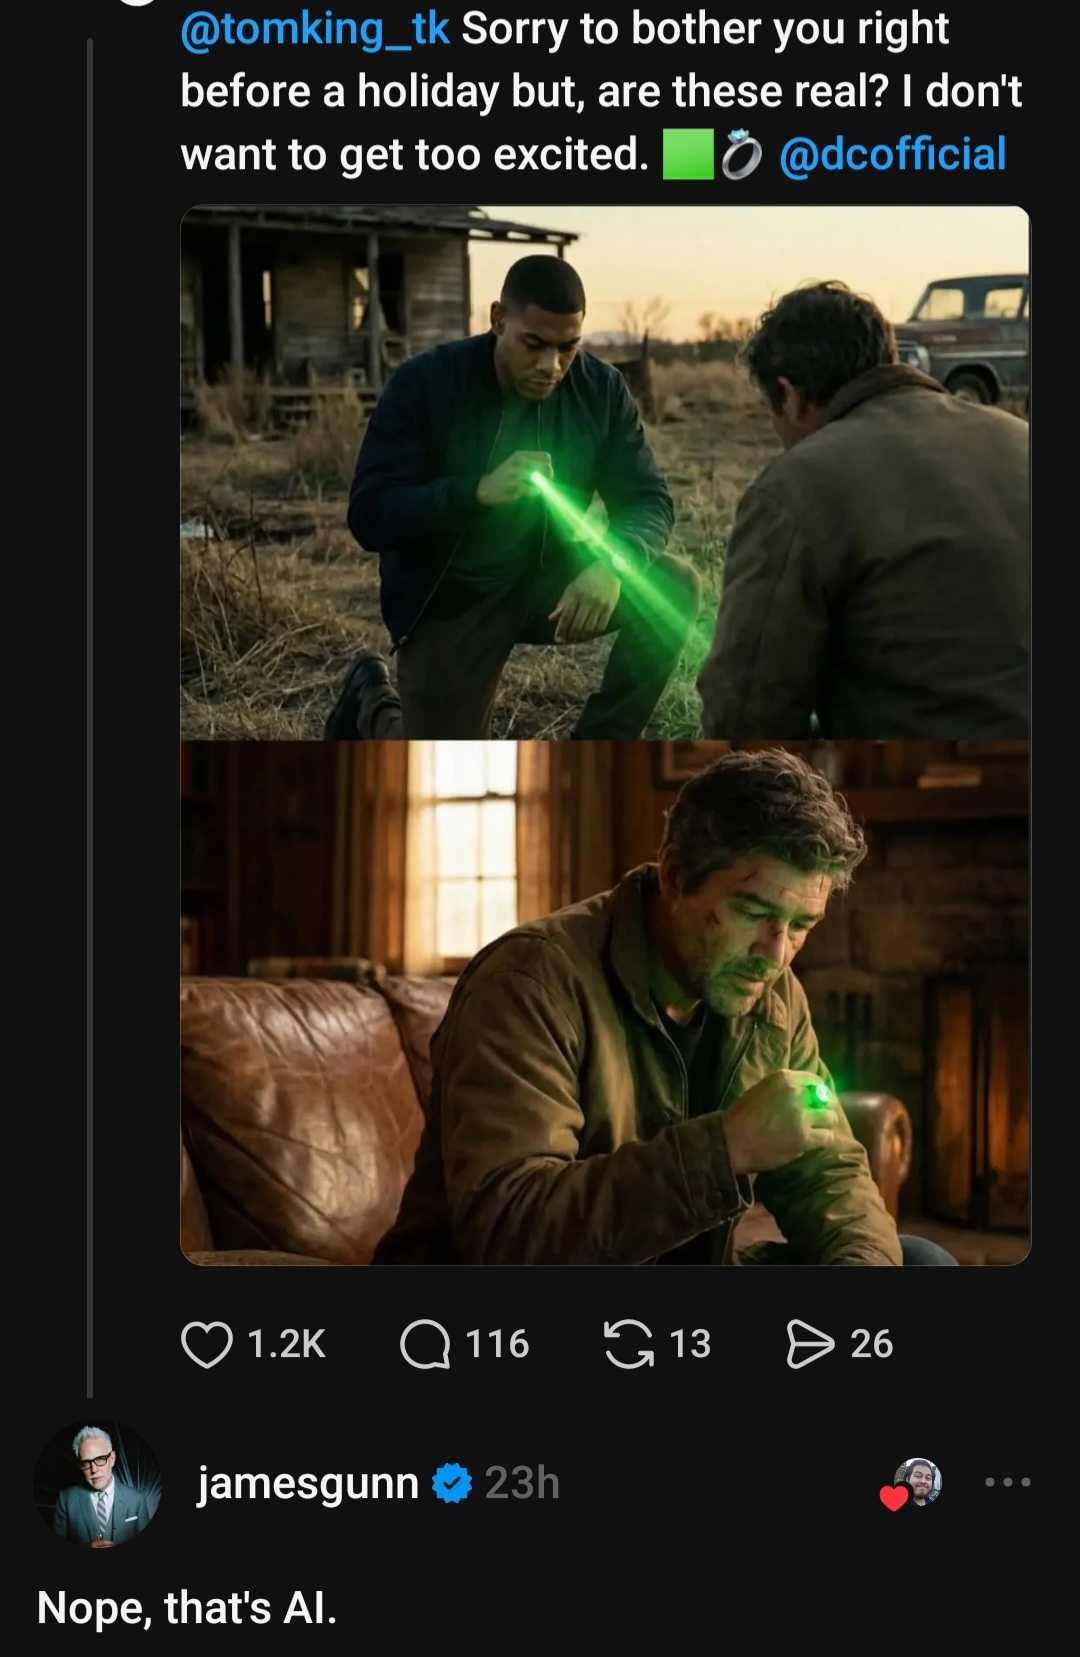Open the jamesgunn username link
The height and width of the screenshot is (1657, 1080).
307,1482
